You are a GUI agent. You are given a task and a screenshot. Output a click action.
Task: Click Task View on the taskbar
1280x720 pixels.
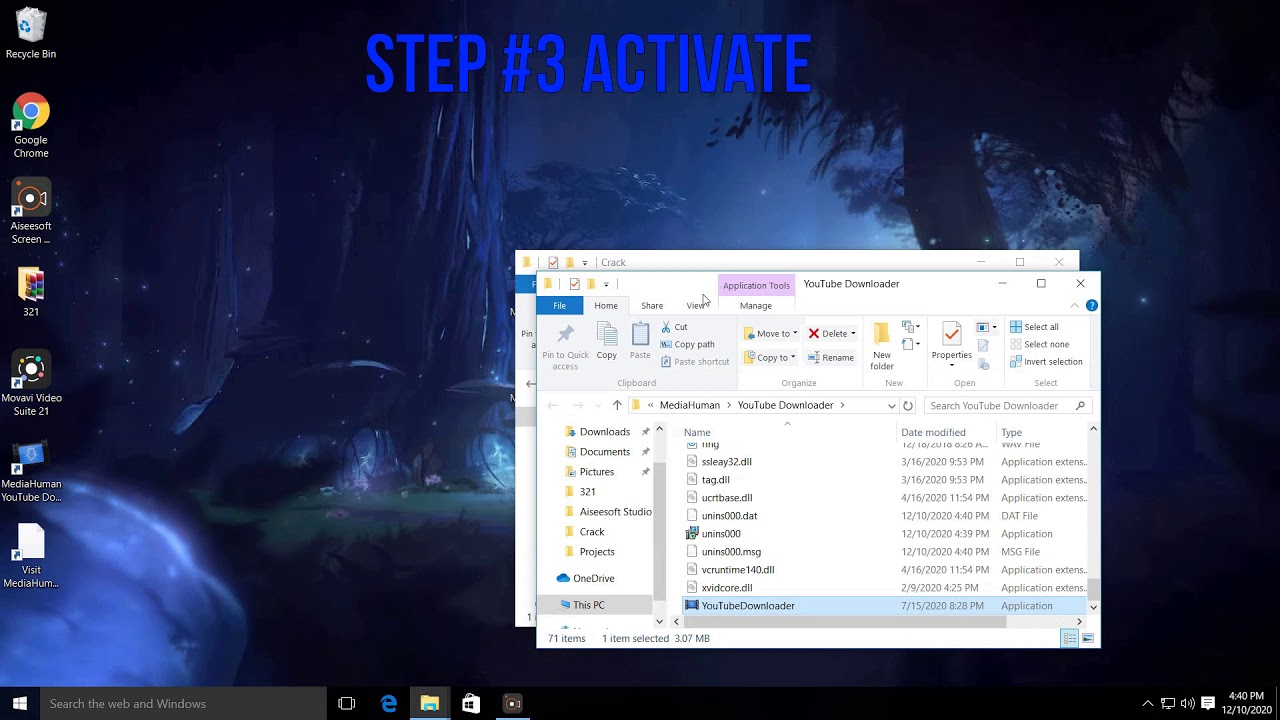[x=347, y=704]
